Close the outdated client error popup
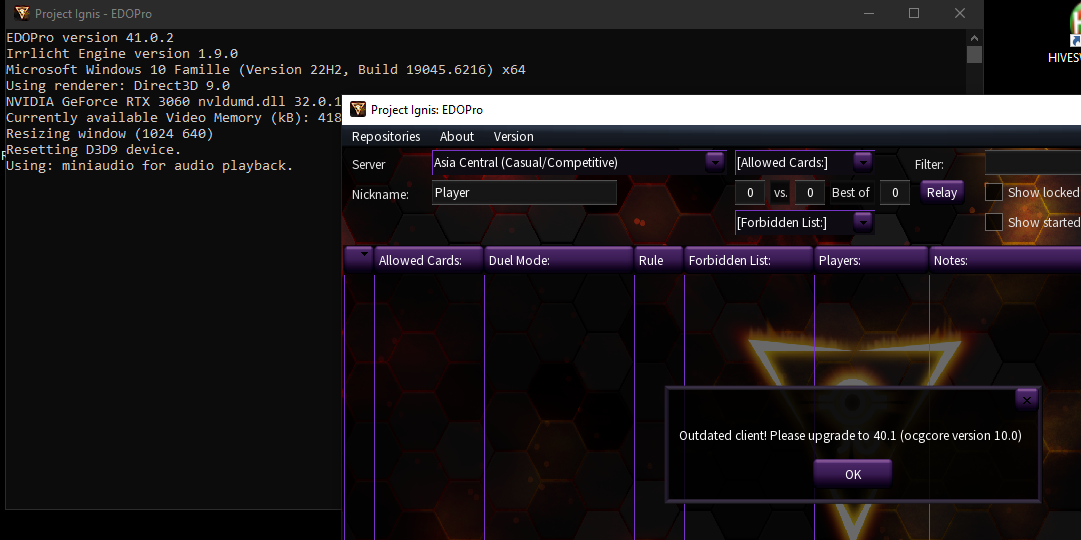Viewport: 1081px width, 540px height. point(1027,399)
